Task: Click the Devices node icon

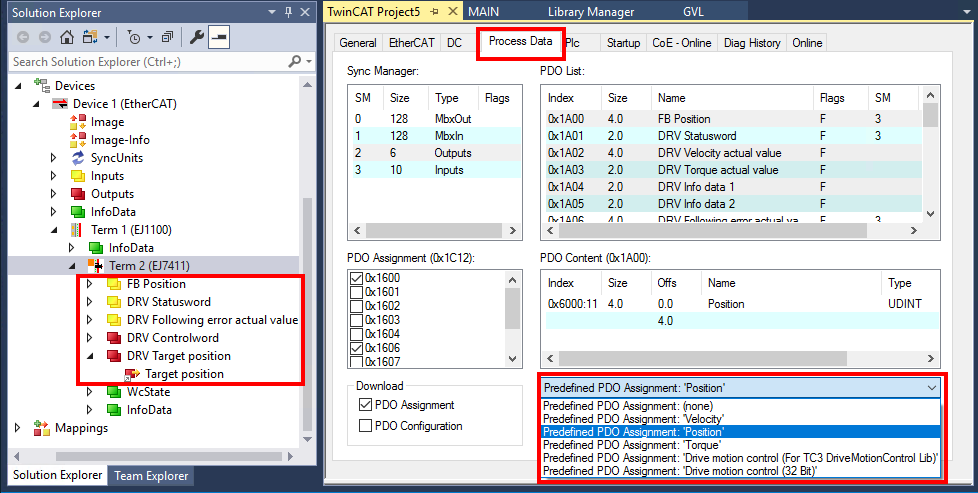Action: pyautogui.click(x=42, y=85)
